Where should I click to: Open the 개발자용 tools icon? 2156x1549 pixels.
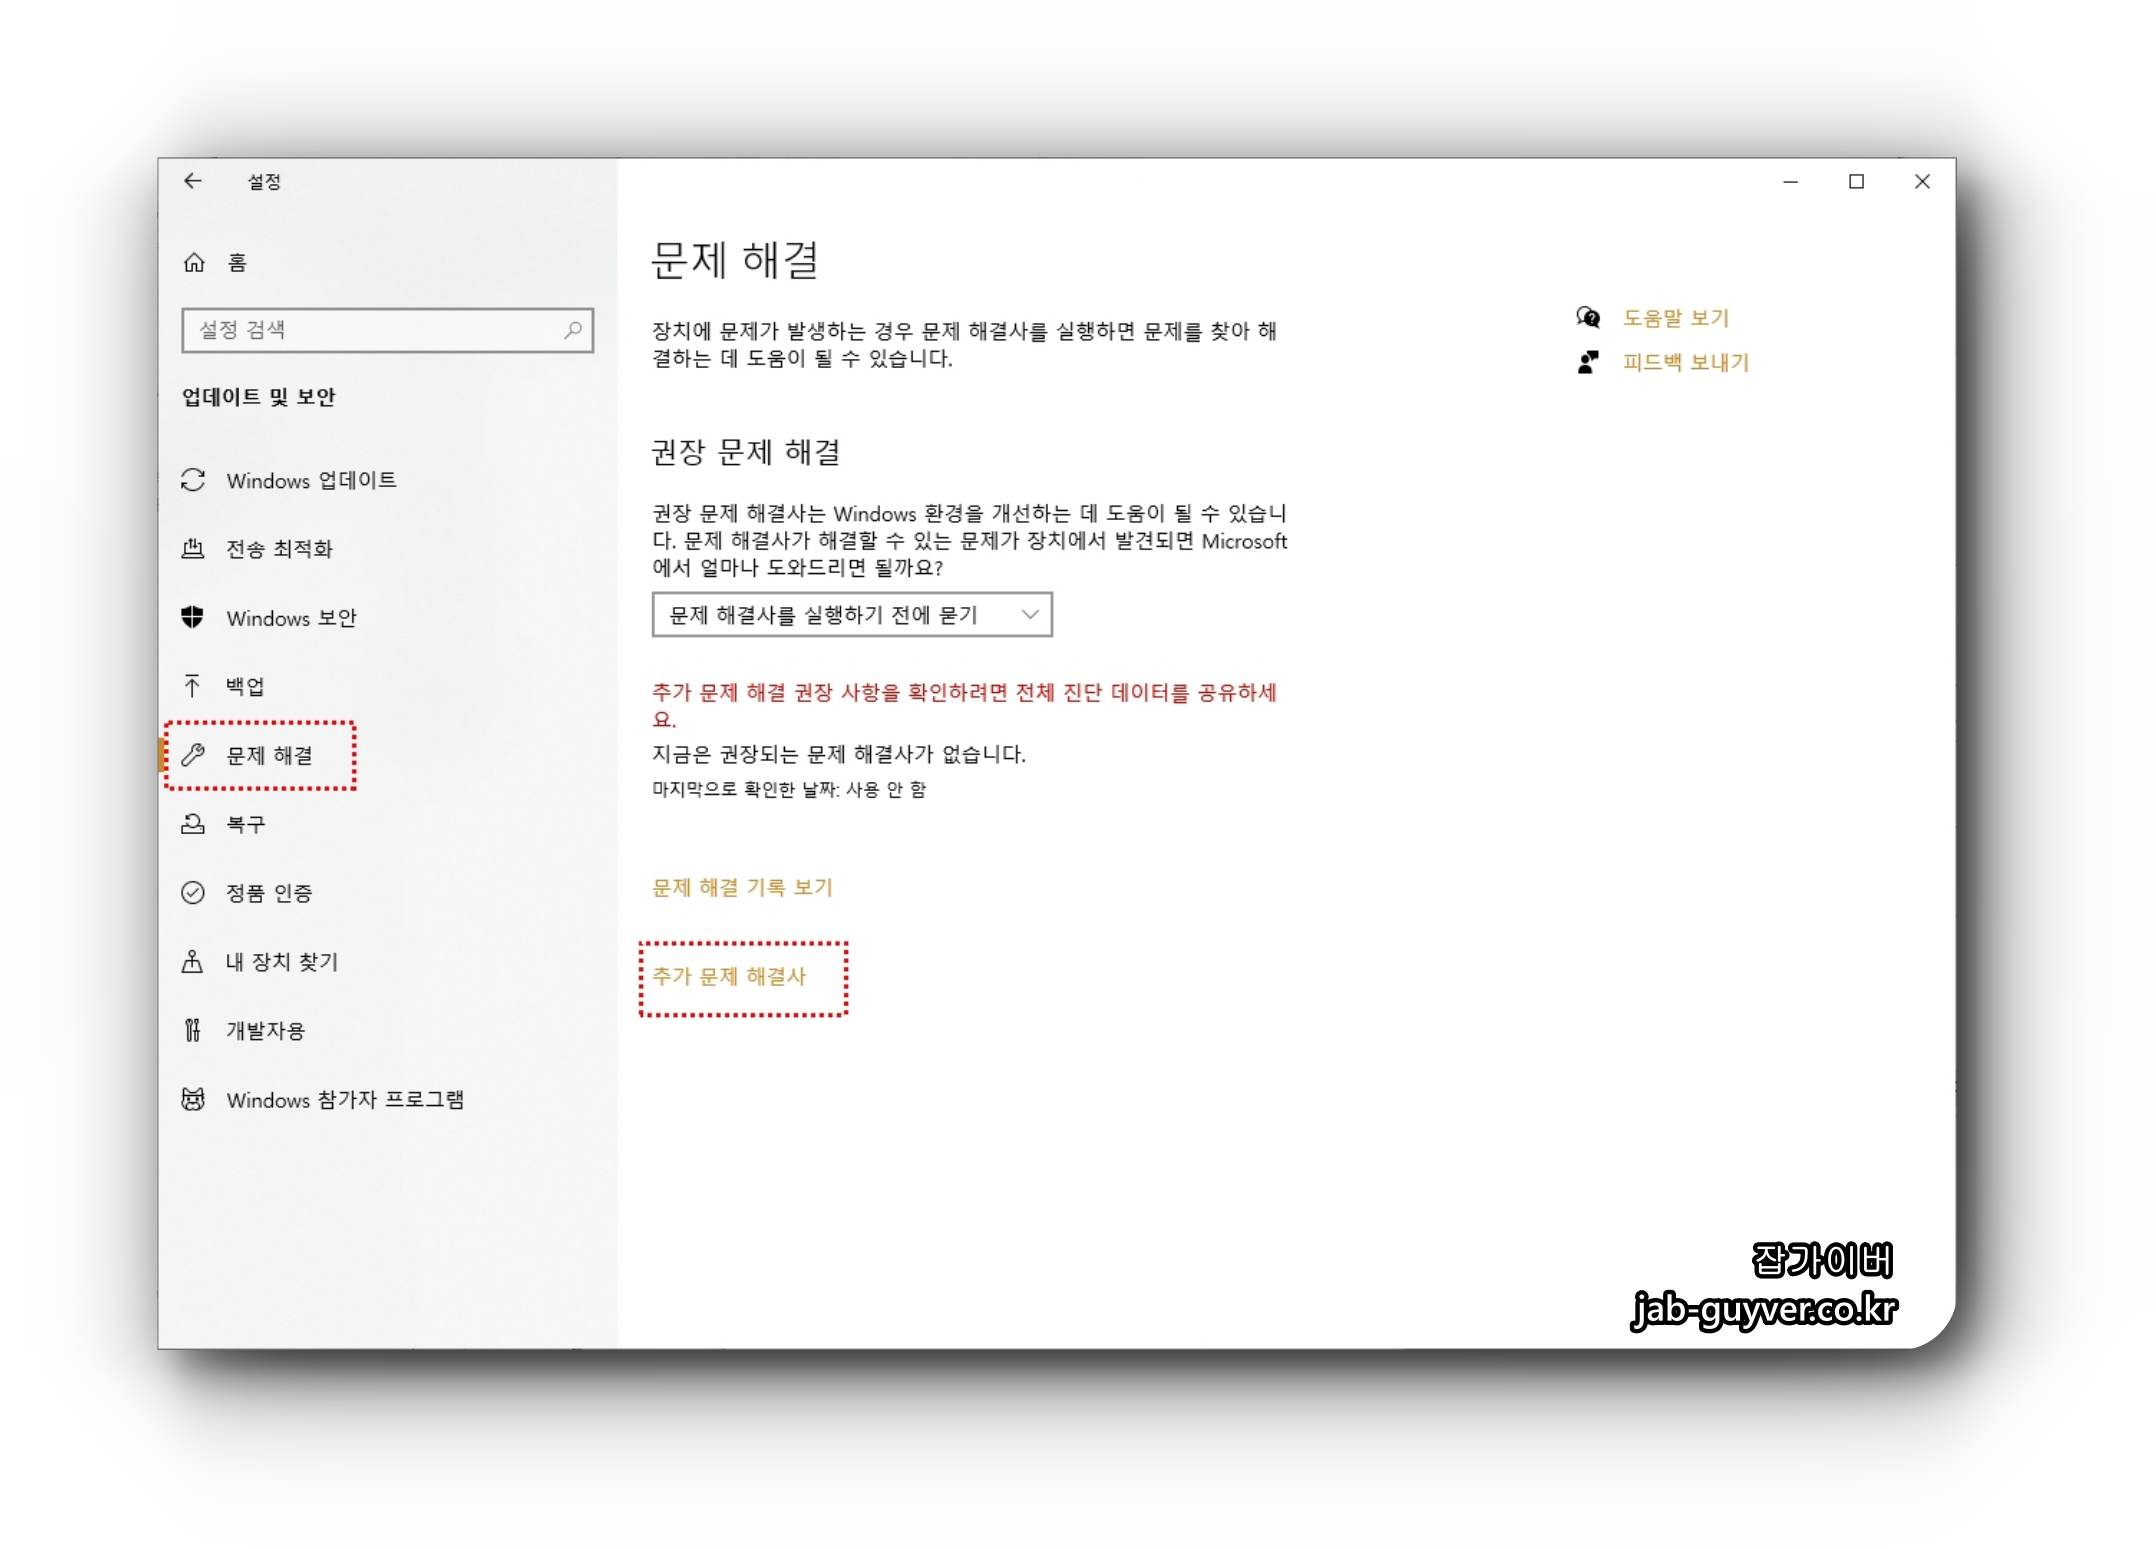pos(193,1030)
